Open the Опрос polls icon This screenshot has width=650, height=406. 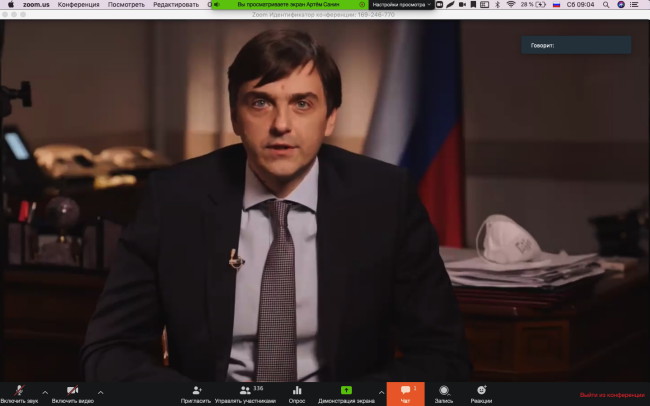(297, 390)
